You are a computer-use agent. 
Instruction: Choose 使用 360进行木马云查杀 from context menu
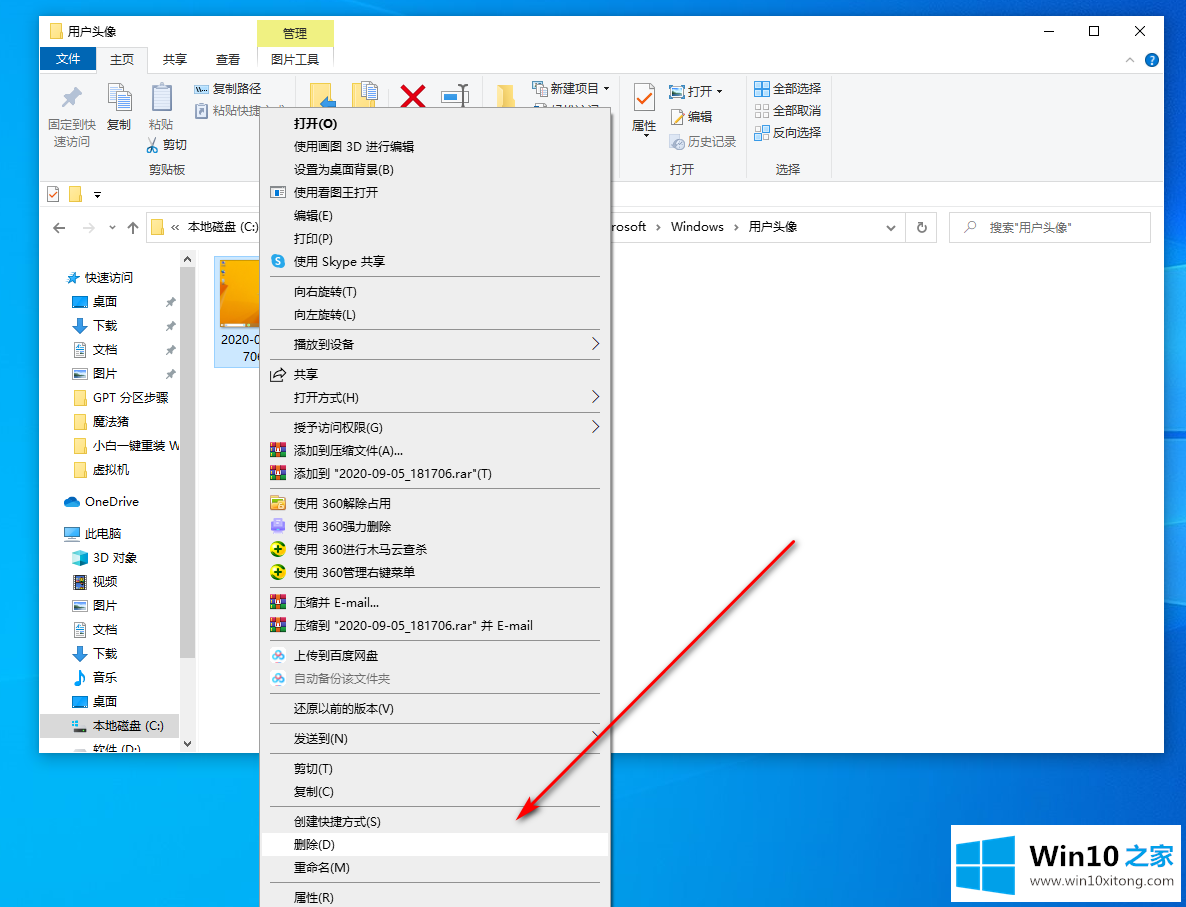pos(435,549)
